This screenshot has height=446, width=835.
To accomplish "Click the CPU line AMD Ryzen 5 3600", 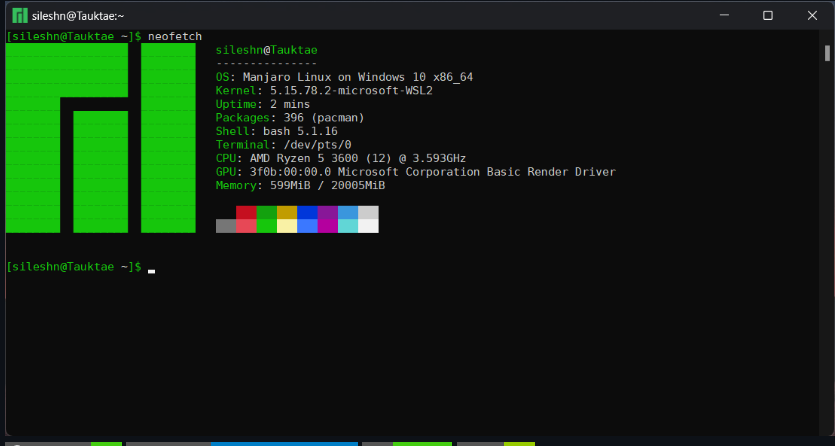I will click(x=341, y=158).
